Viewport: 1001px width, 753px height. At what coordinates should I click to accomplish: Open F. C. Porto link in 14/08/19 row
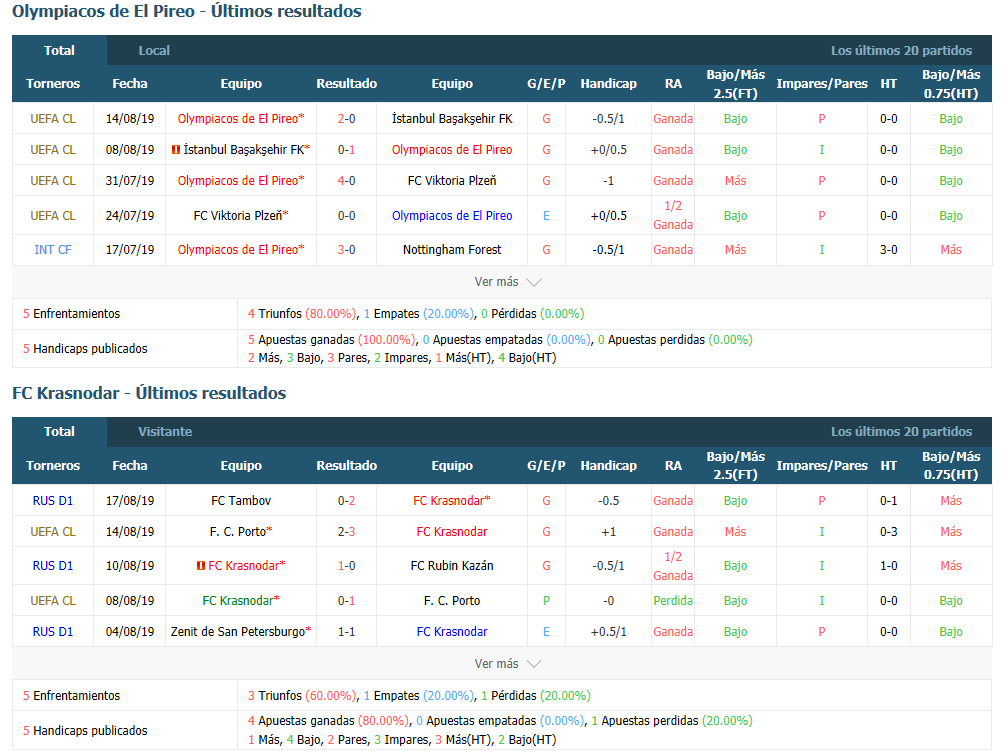(x=241, y=532)
